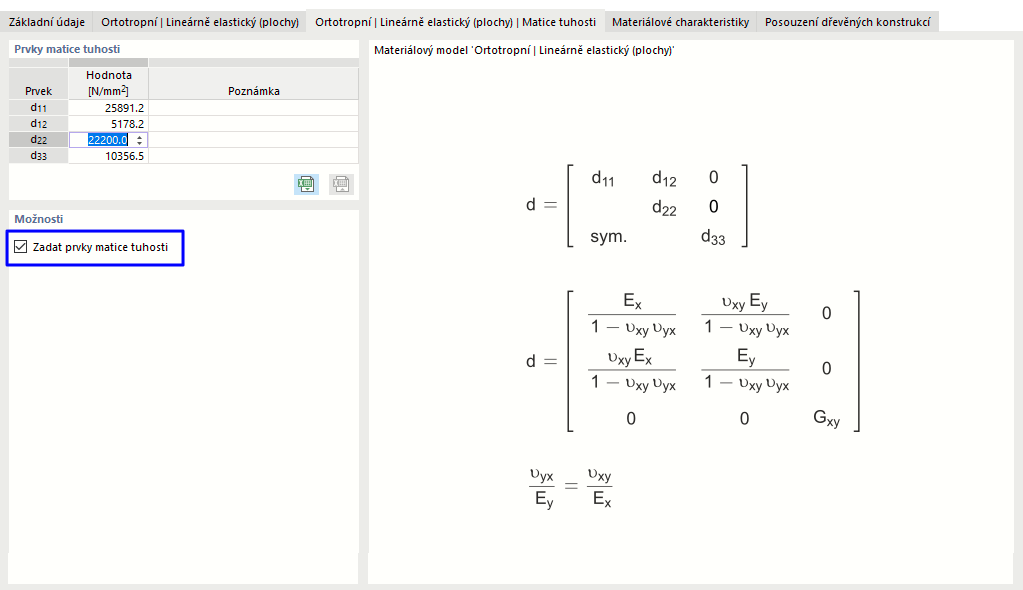Image resolution: width=1023 pixels, height=590 pixels.
Task: Click the d22 value input field
Action: pos(108,140)
